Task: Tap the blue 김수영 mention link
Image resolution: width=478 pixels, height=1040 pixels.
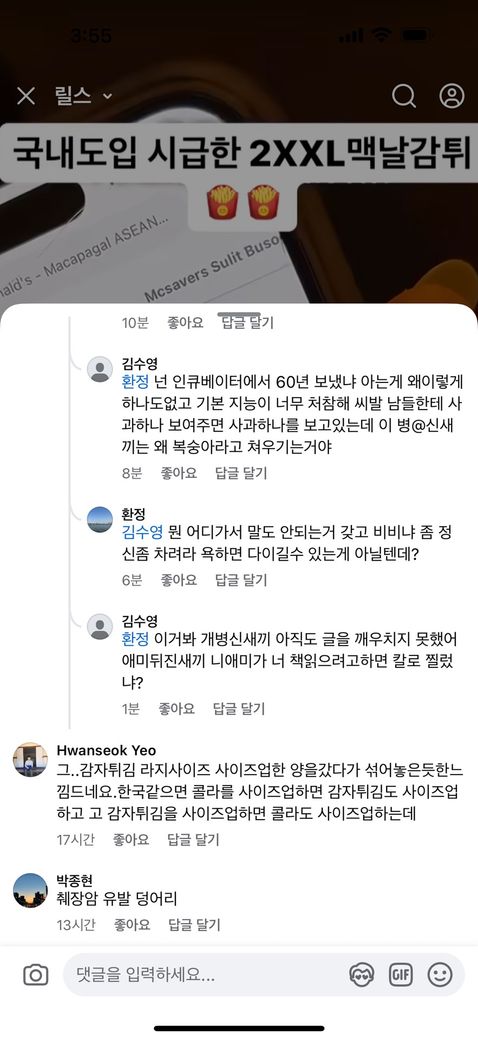Action: point(143,533)
